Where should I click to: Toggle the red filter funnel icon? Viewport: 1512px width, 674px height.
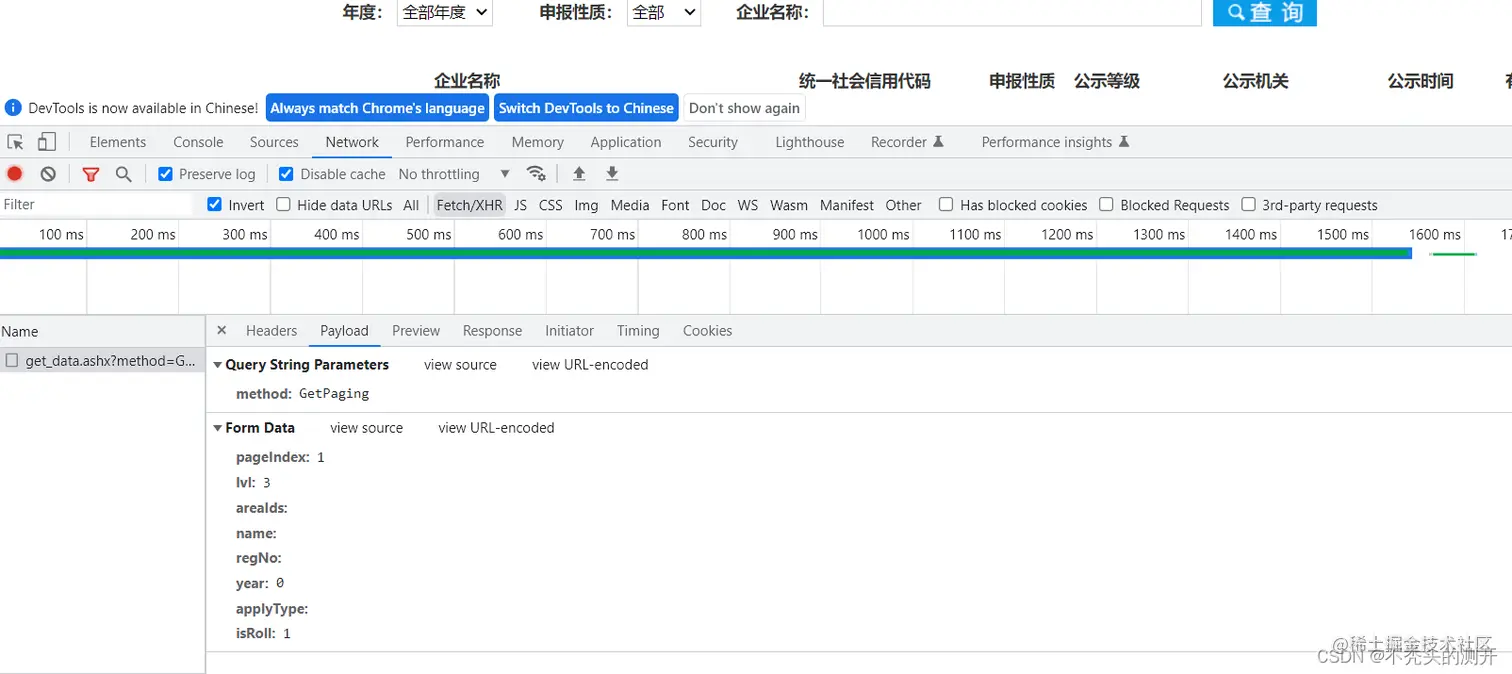point(91,174)
